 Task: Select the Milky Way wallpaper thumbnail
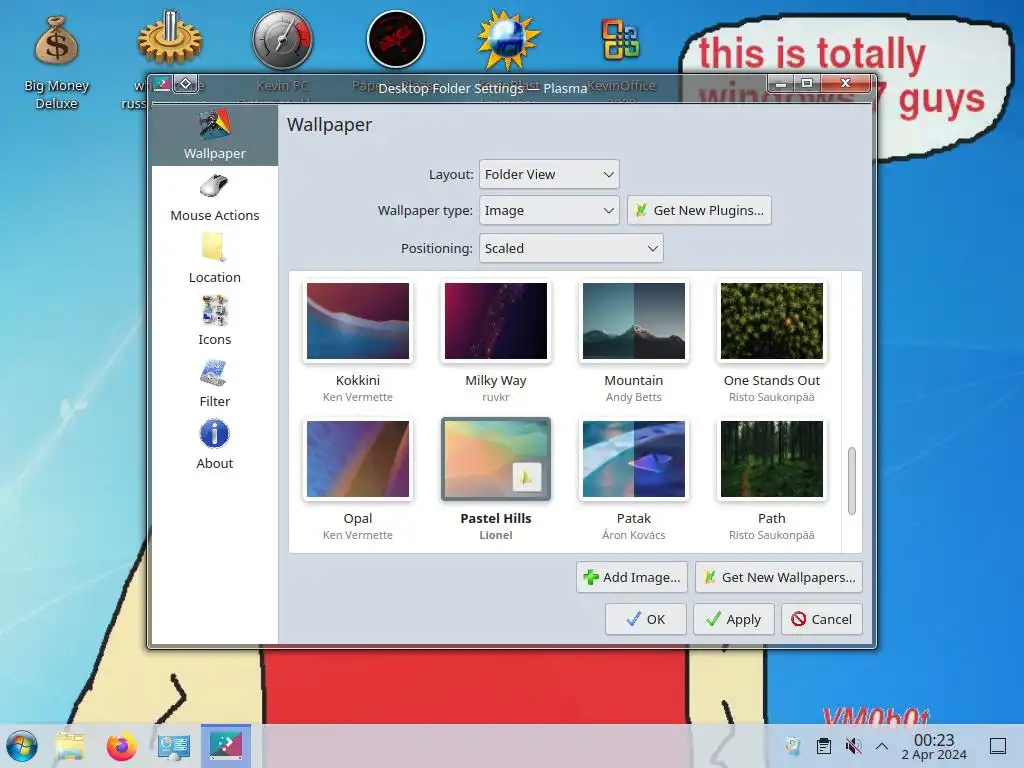pyautogui.click(x=496, y=321)
